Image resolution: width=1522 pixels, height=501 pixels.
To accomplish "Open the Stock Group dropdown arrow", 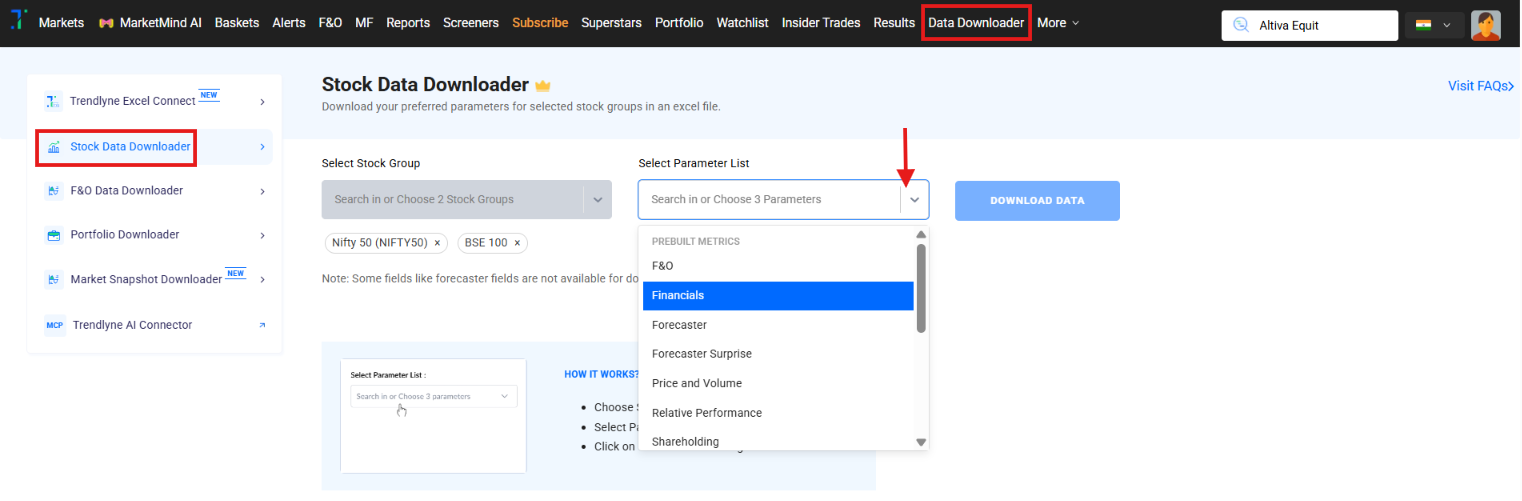I will (597, 200).
